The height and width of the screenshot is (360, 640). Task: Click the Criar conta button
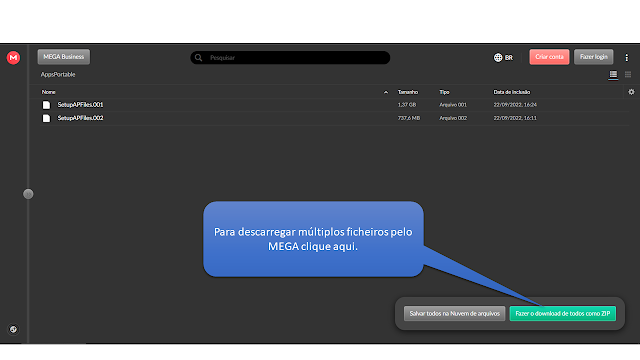click(x=549, y=57)
